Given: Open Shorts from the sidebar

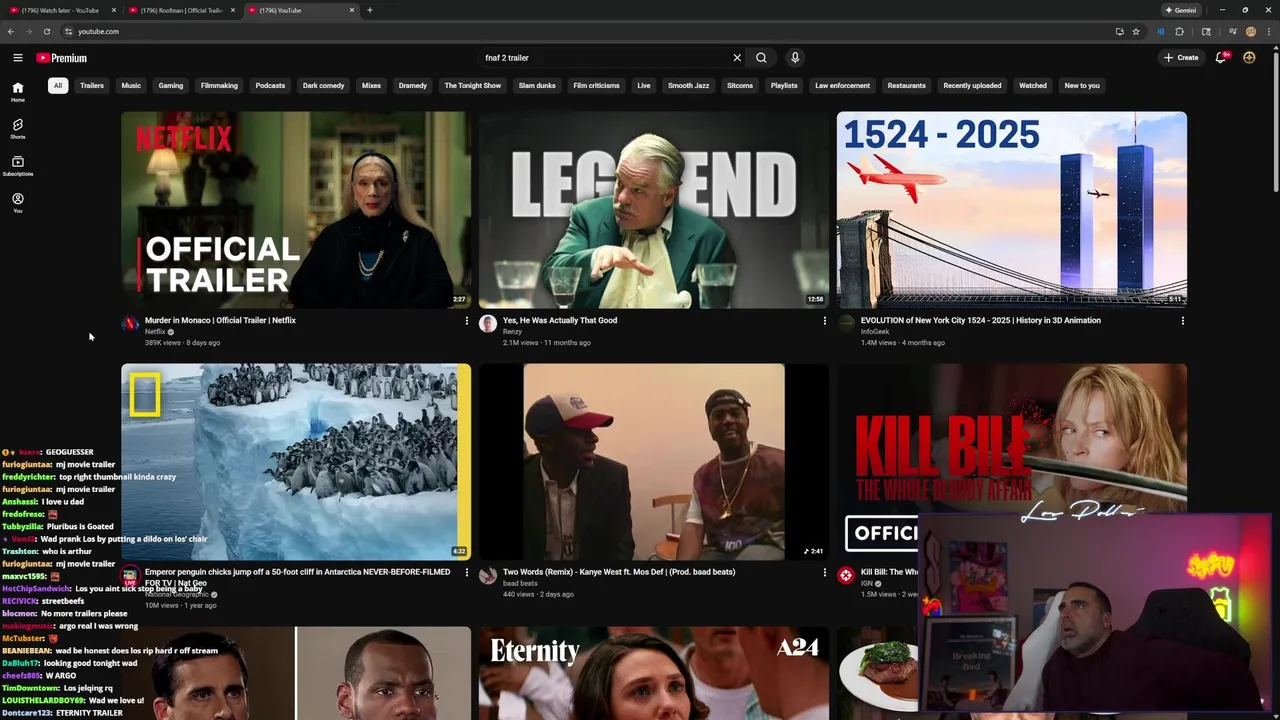Looking at the screenshot, I should coord(17,129).
